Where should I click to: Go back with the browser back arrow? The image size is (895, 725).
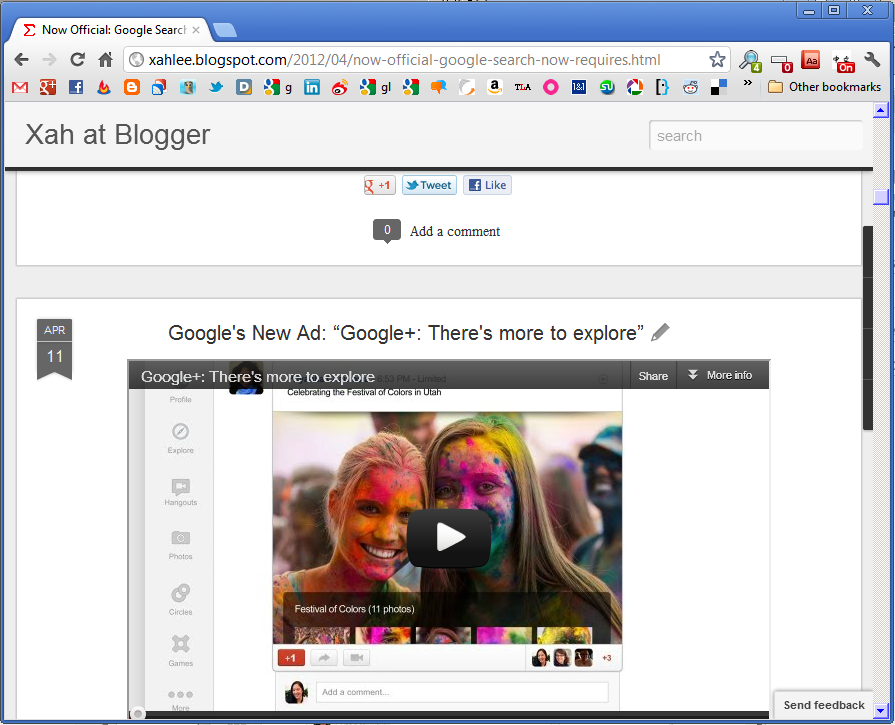pyautogui.click(x=22, y=59)
